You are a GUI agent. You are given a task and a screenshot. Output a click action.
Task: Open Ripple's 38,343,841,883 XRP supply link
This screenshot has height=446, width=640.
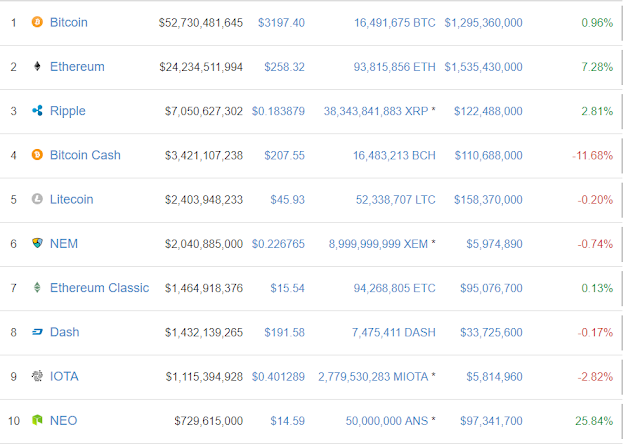[x=375, y=111]
